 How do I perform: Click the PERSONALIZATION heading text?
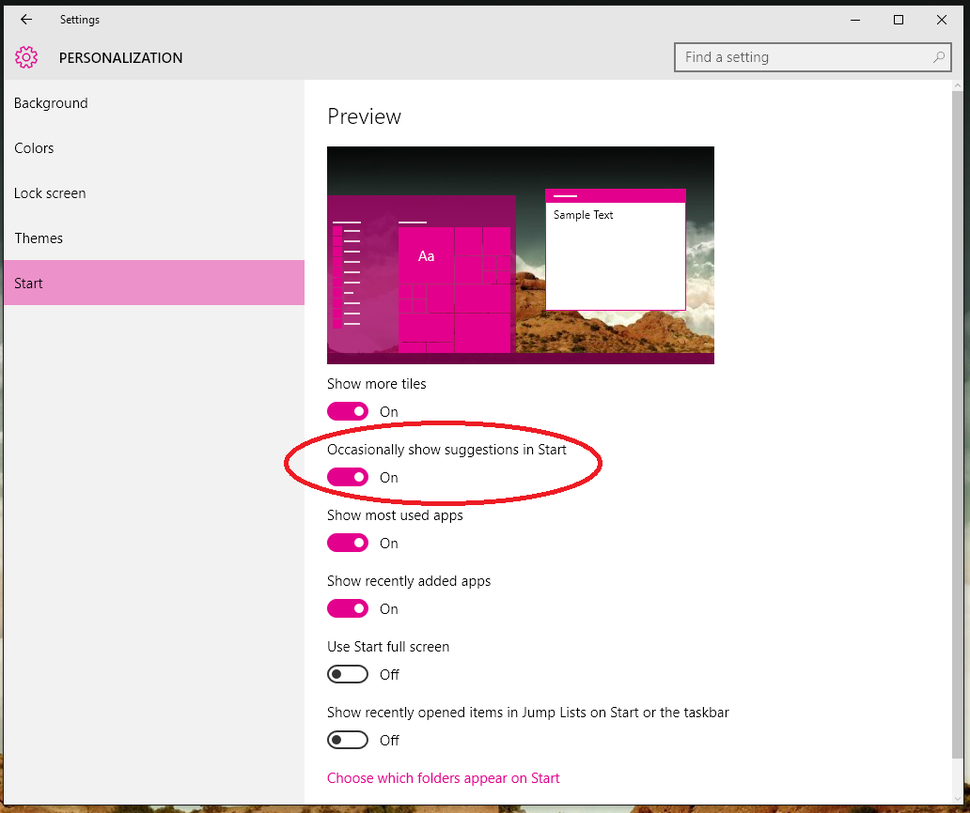tap(121, 58)
